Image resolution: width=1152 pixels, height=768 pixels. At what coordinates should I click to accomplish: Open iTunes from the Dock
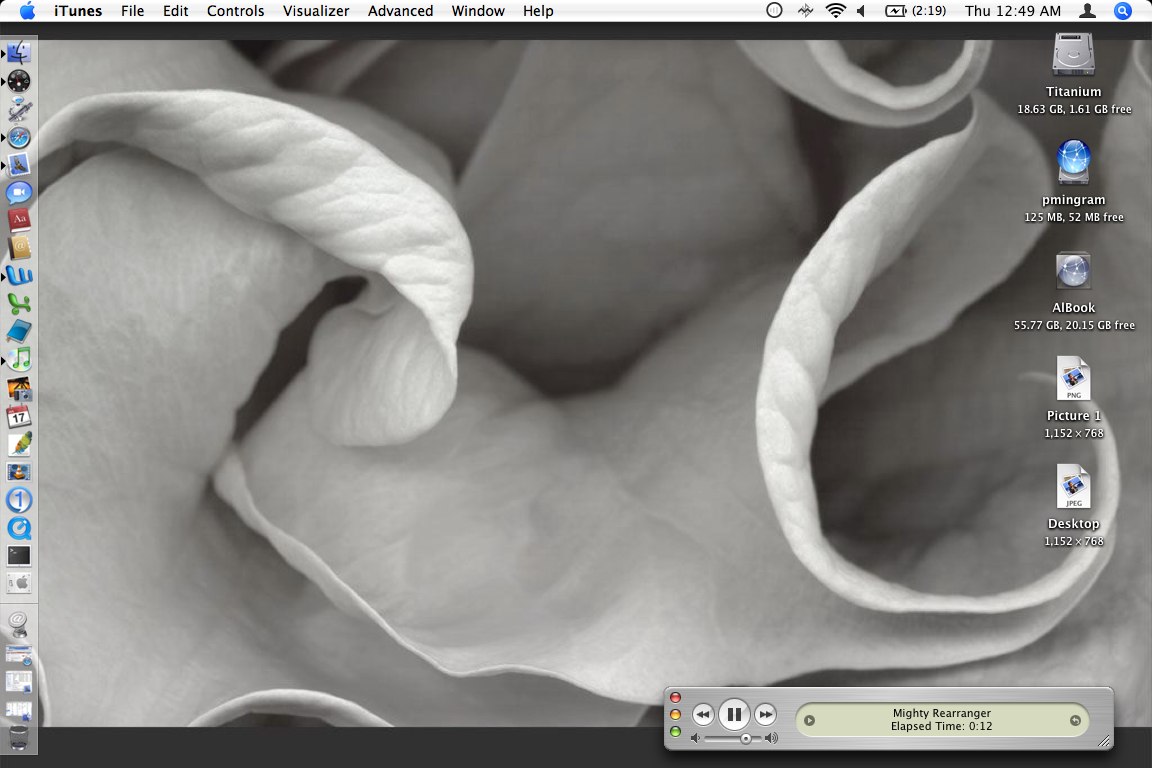point(19,359)
